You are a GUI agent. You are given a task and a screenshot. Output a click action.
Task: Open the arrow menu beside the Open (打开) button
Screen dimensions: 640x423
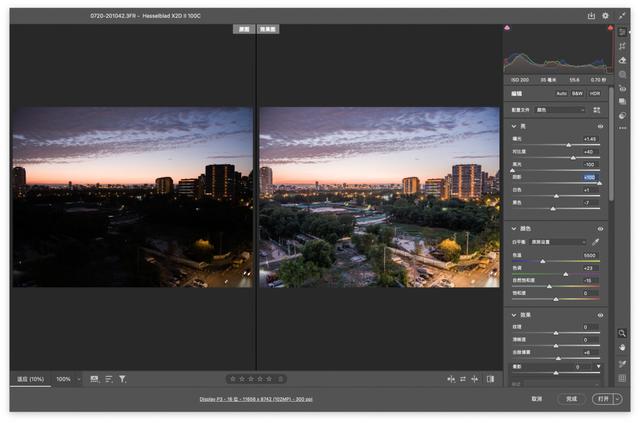pyautogui.click(x=618, y=399)
